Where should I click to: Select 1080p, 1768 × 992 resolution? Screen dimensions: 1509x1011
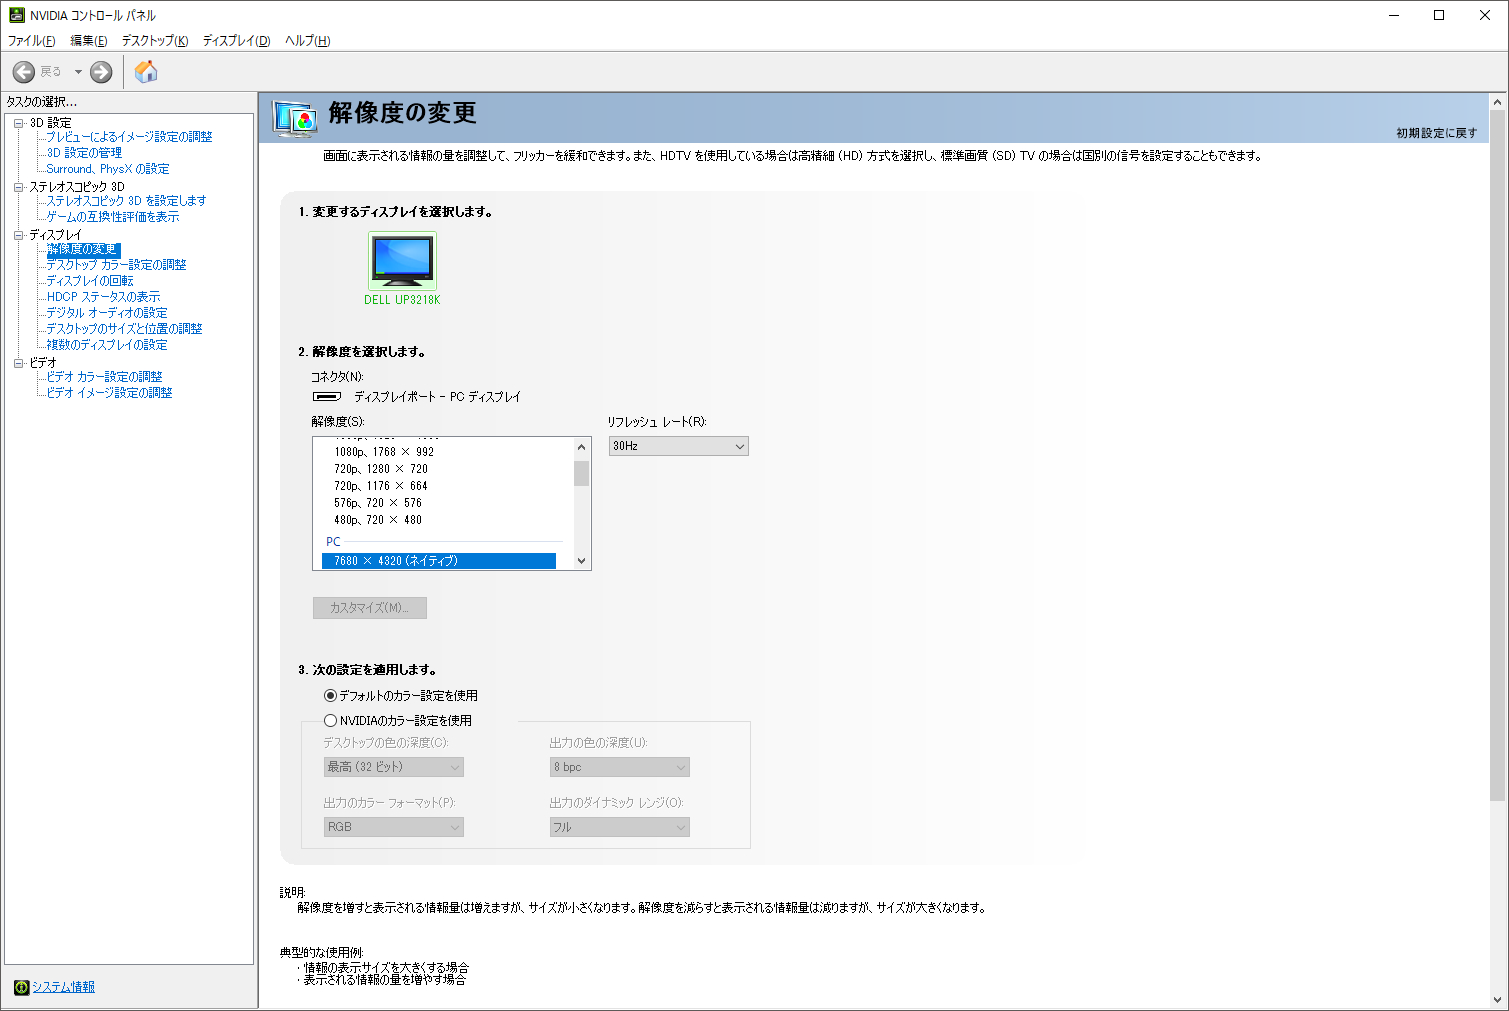point(384,452)
